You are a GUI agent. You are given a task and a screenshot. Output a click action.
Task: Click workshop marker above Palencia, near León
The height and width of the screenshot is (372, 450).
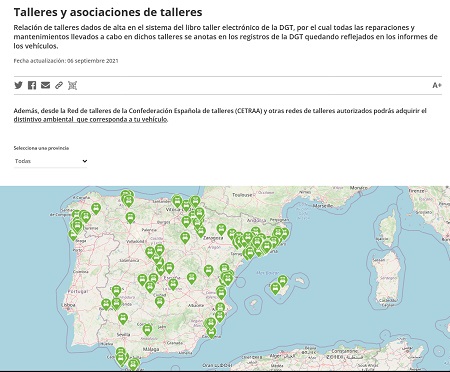tap(130, 218)
